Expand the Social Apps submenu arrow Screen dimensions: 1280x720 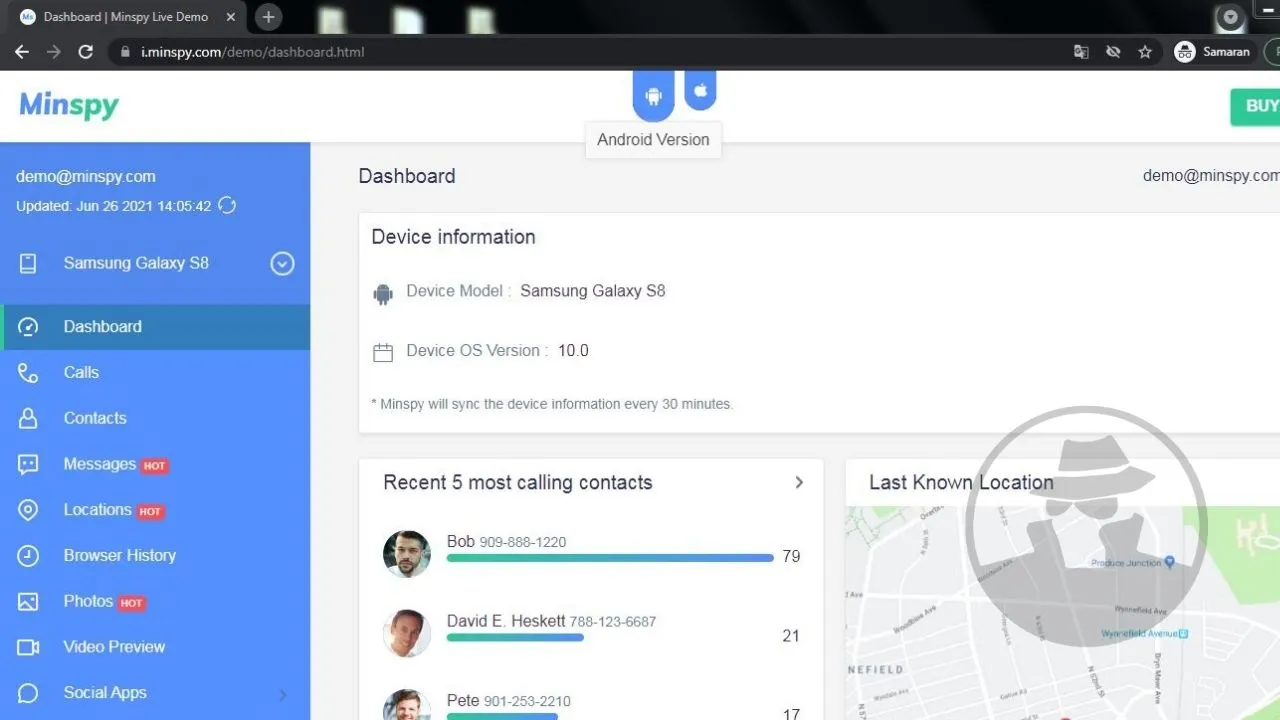point(283,694)
